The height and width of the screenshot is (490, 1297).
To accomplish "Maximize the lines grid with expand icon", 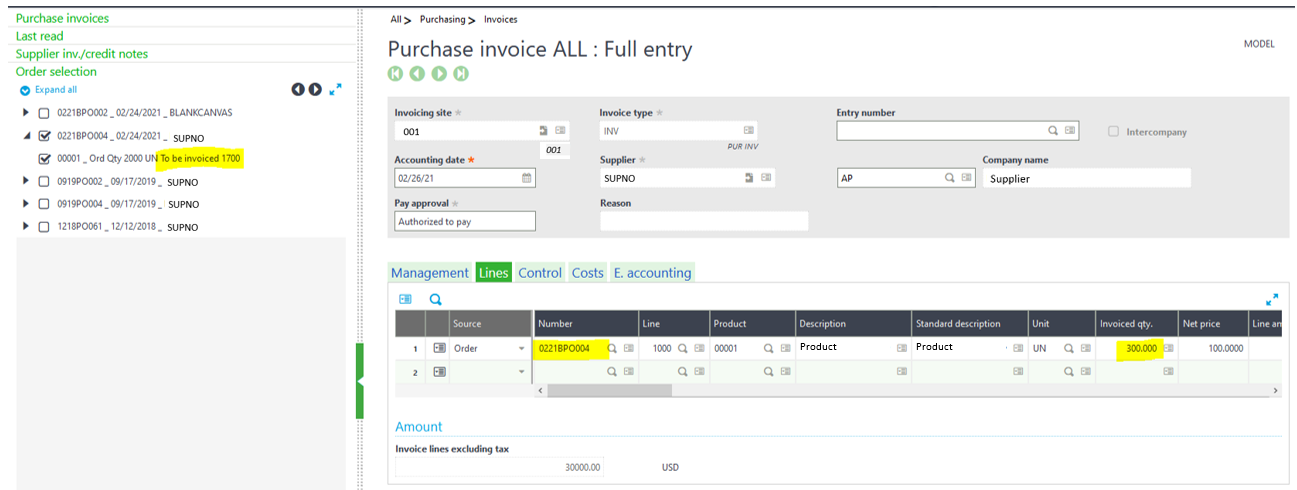I will coord(1271,299).
